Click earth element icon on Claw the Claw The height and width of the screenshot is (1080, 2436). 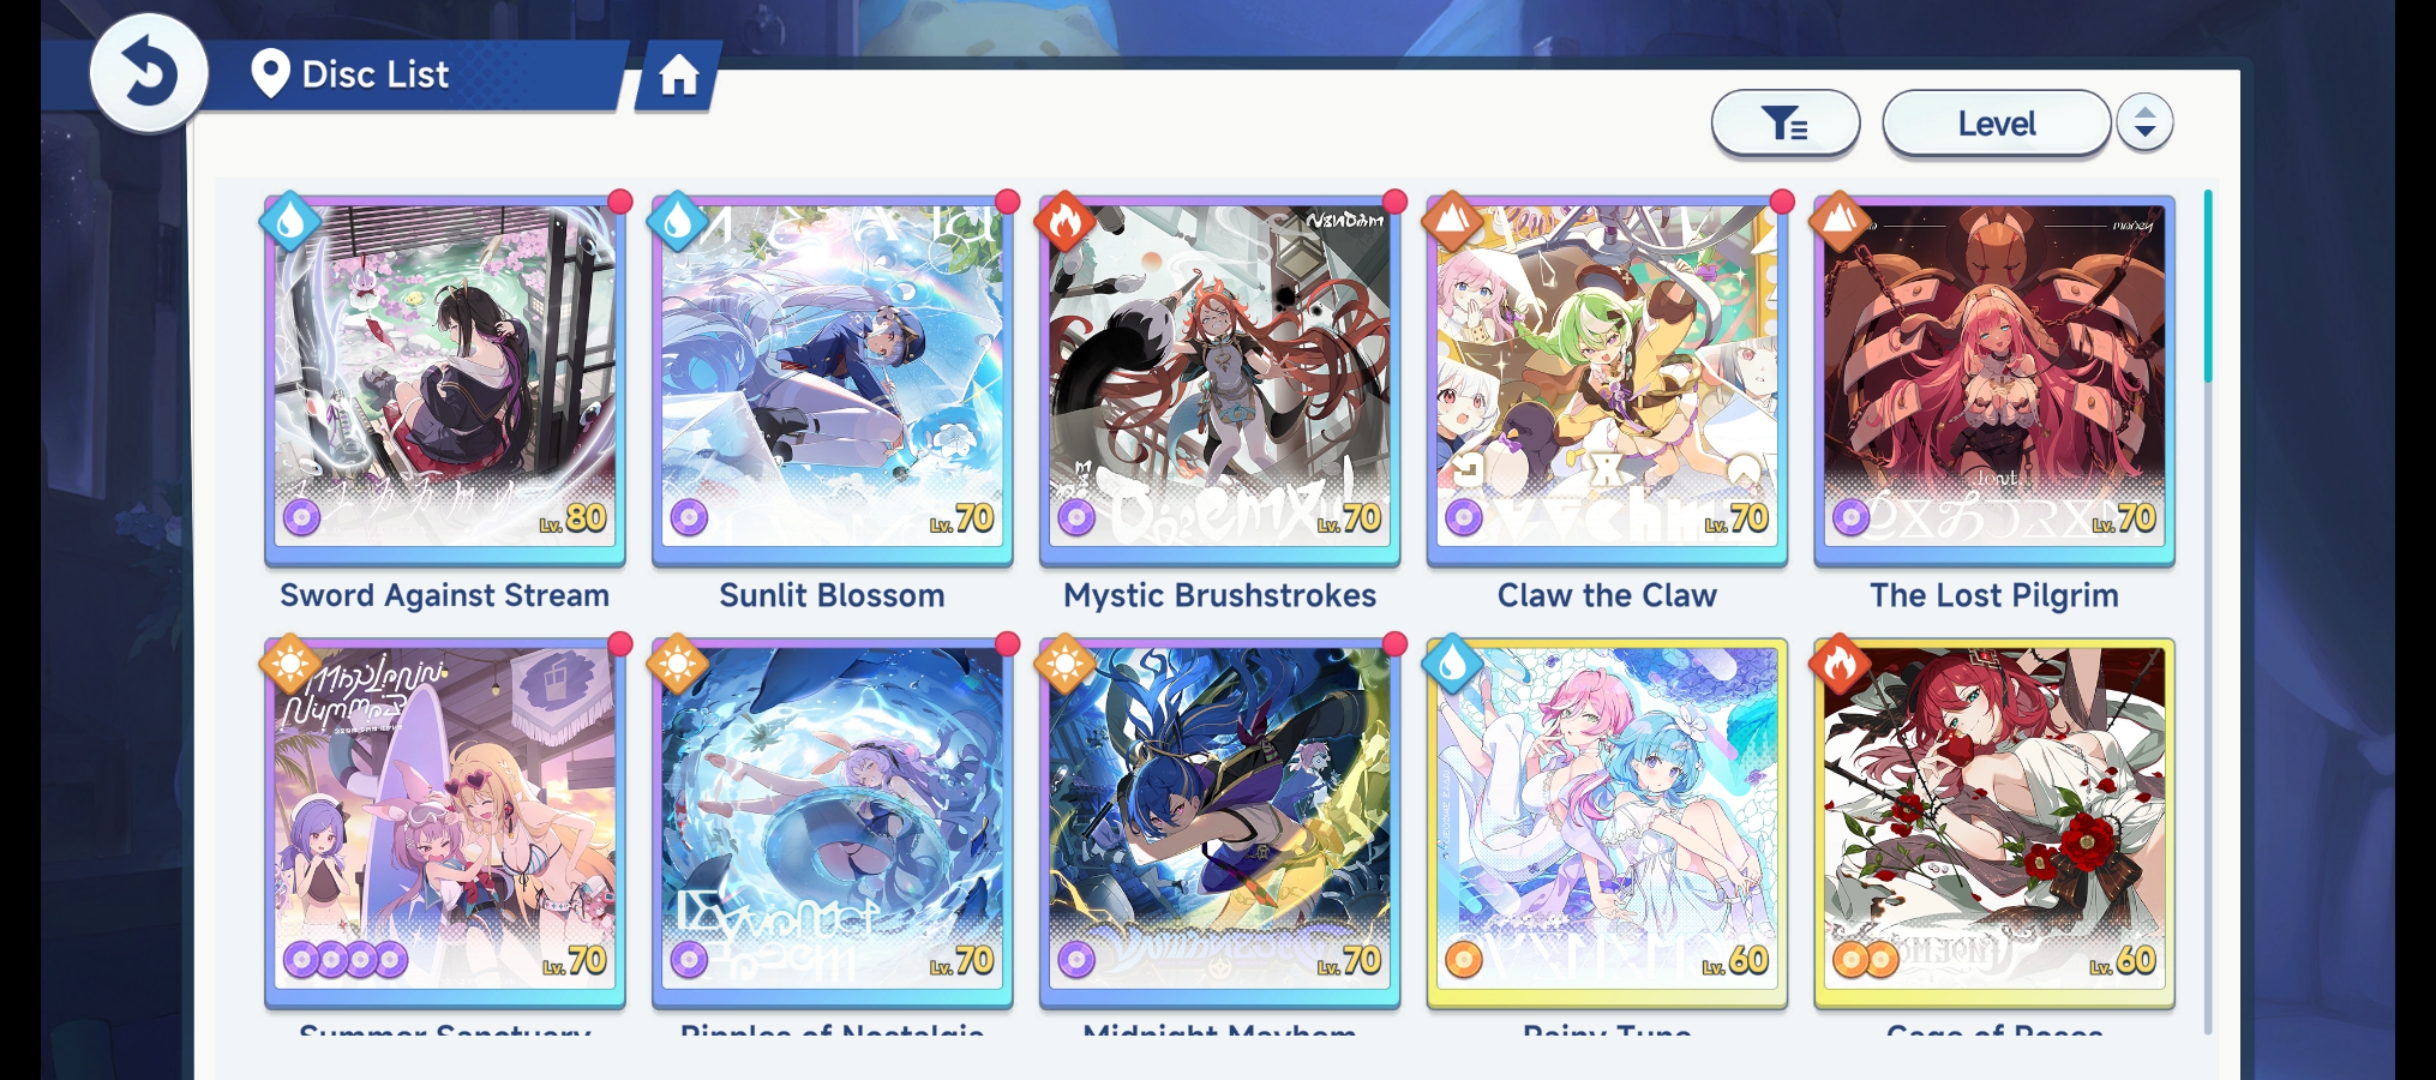tap(1451, 221)
